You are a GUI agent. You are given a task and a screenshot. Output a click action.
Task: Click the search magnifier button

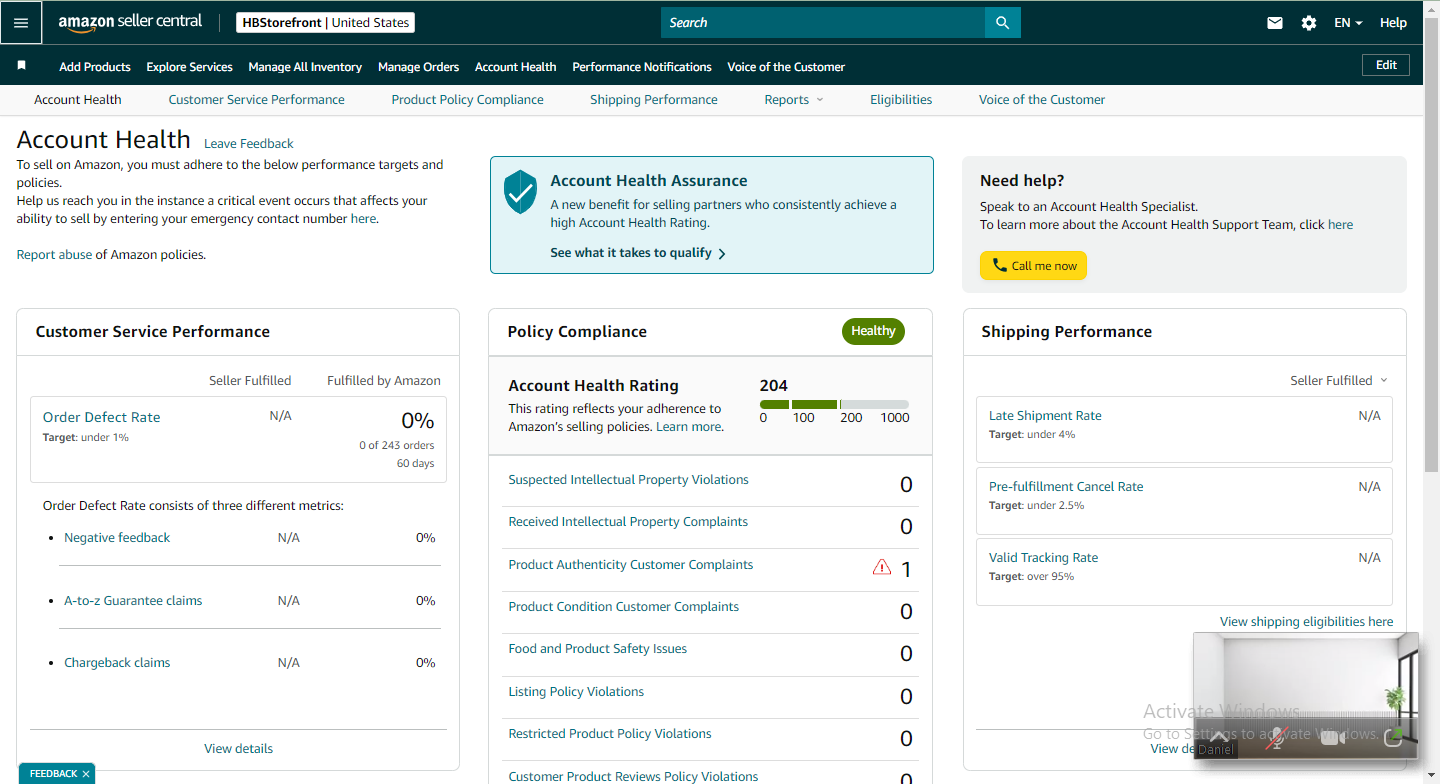(x=1003, y=23)
